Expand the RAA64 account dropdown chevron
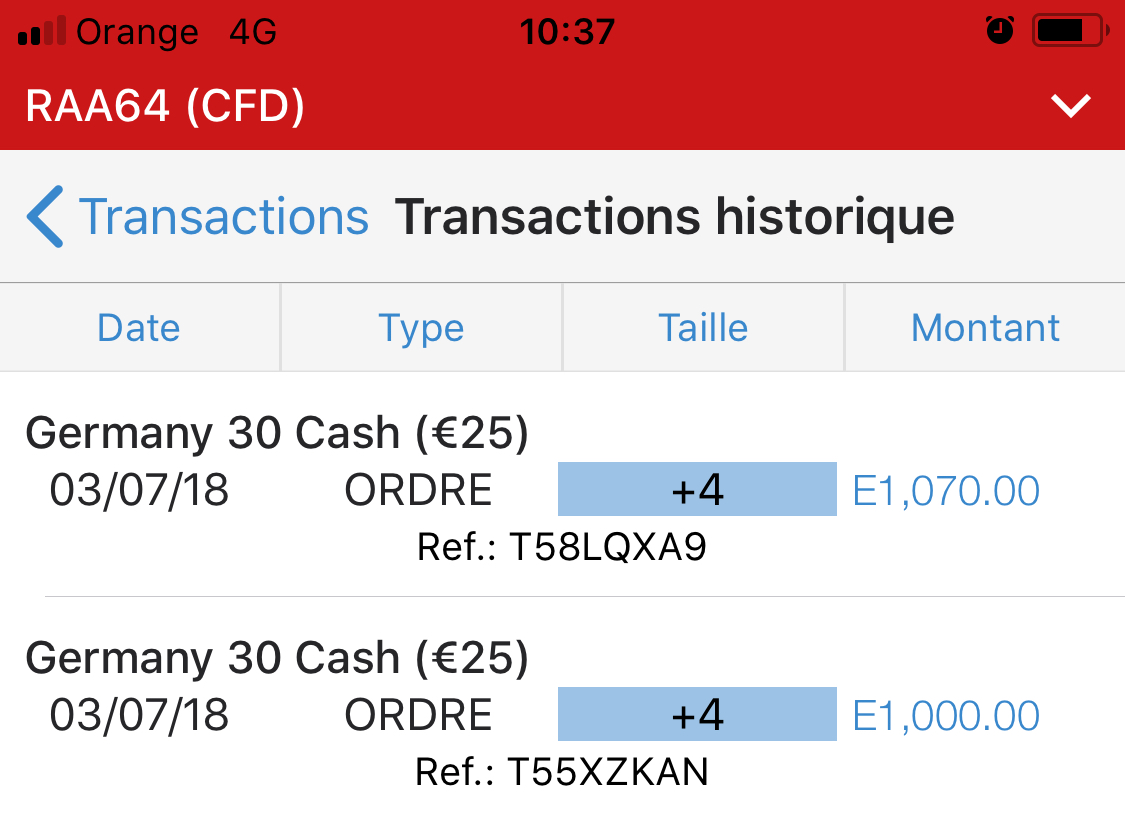Screen dimensions: 1125x814 coord(1071,105)
